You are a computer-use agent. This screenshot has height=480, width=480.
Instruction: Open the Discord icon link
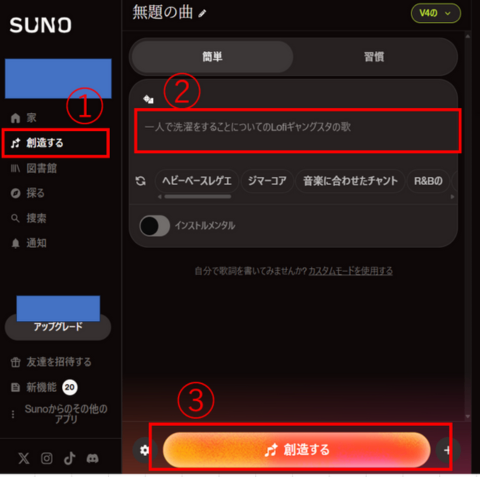93,458
